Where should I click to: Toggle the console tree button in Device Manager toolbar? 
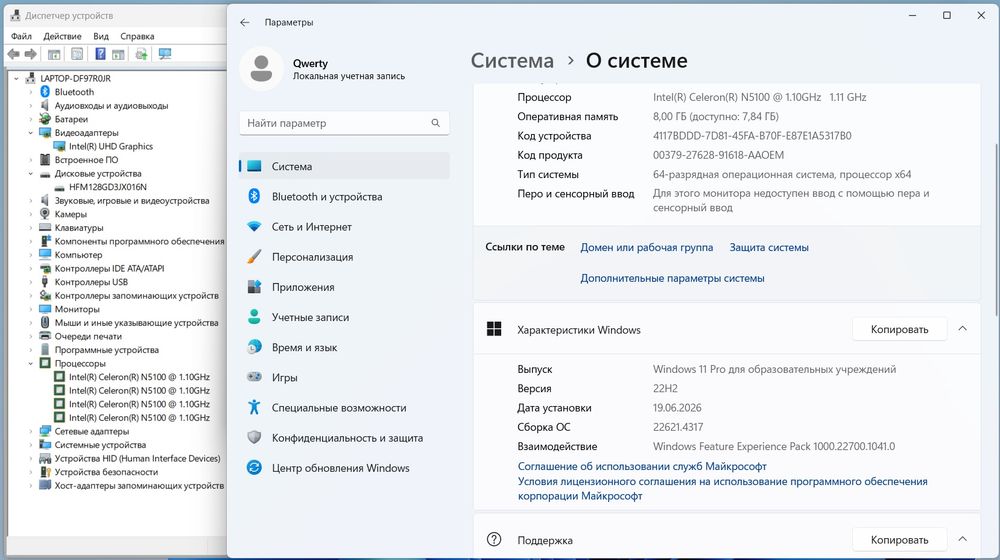pyautogui.click(x=54, y=54)
